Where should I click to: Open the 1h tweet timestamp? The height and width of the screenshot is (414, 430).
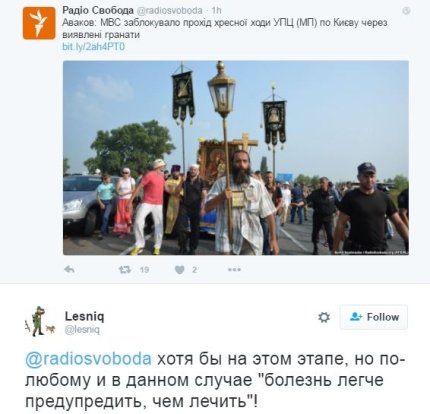click(x=217, y=11)
